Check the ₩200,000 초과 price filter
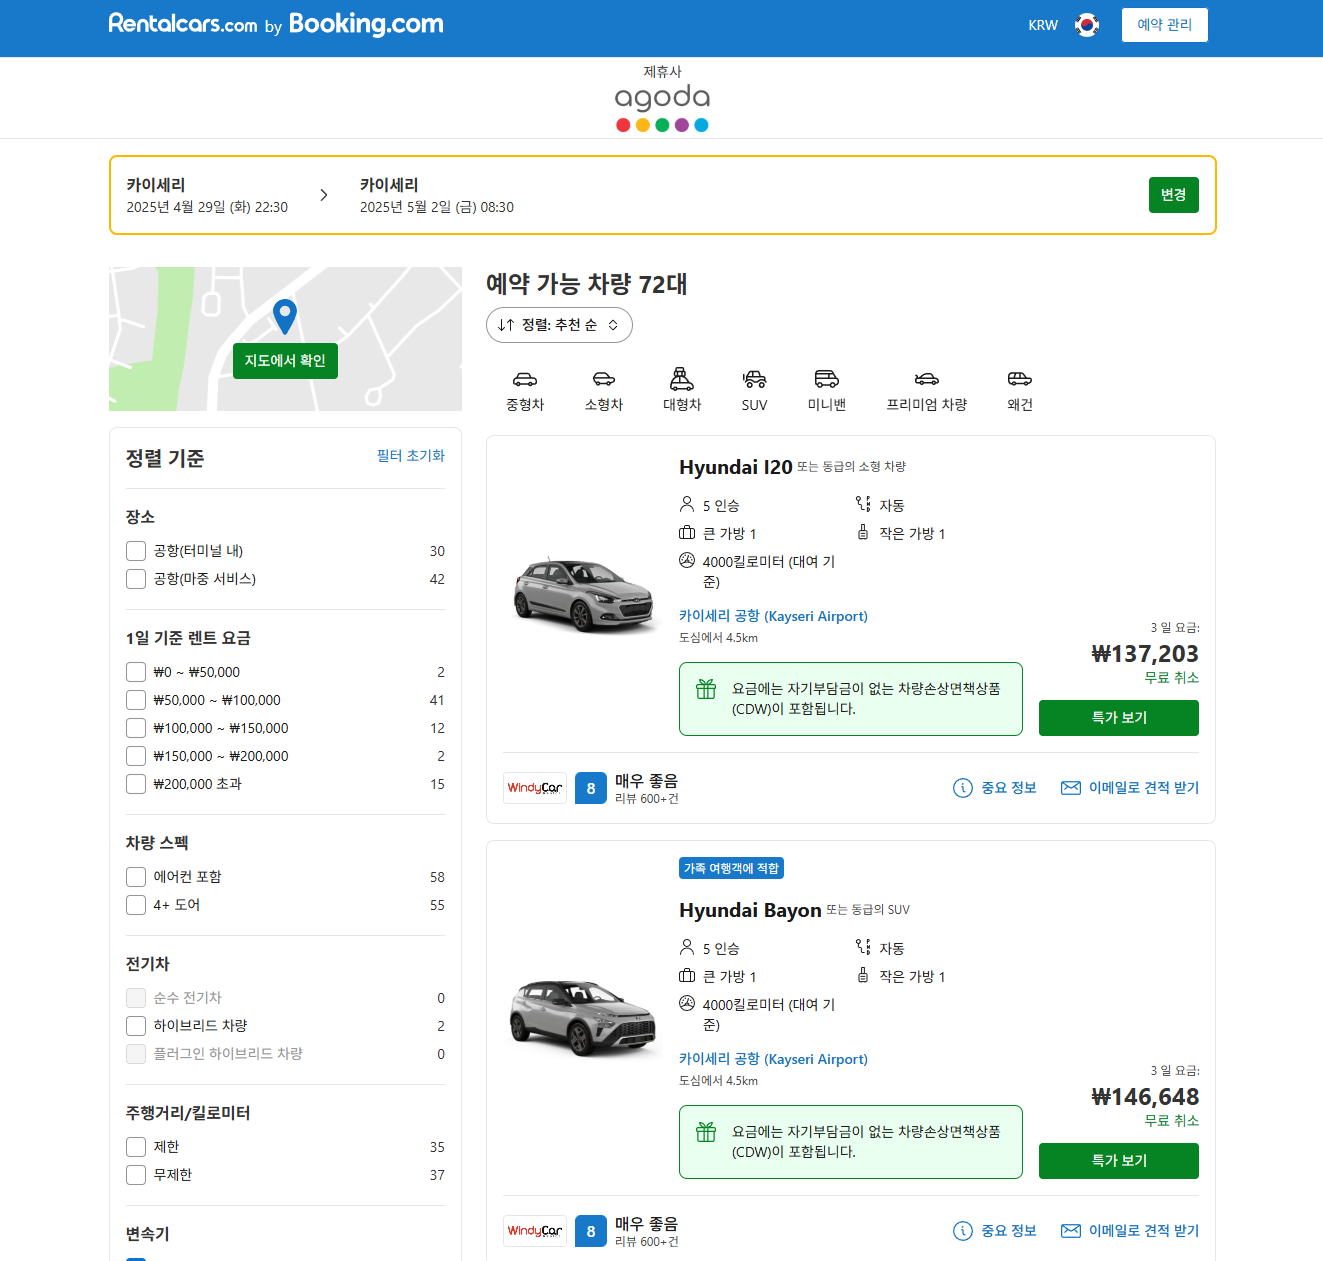This screenshot has height=1261, width=1323. (x=136, y=784)
